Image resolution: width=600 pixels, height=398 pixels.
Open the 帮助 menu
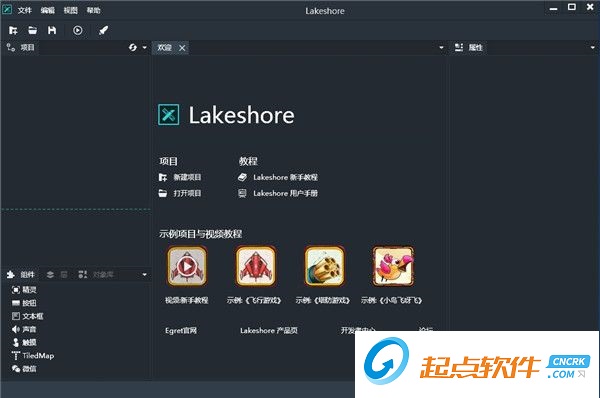coord(93,10)
